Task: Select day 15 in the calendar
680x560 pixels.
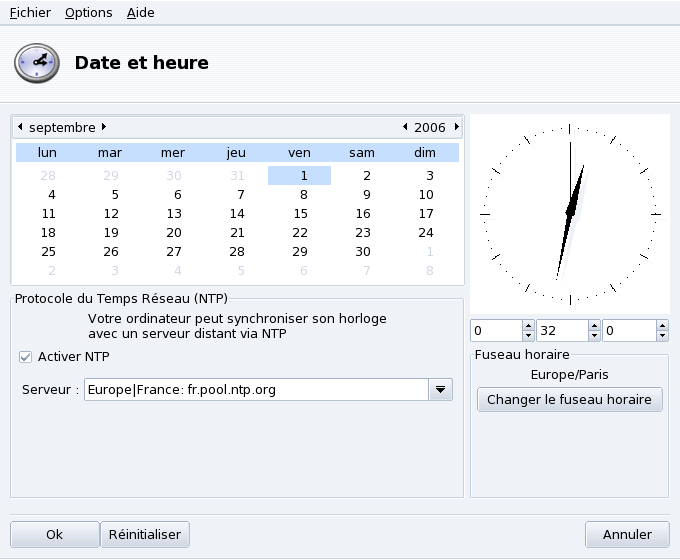Action: (300, 213)
